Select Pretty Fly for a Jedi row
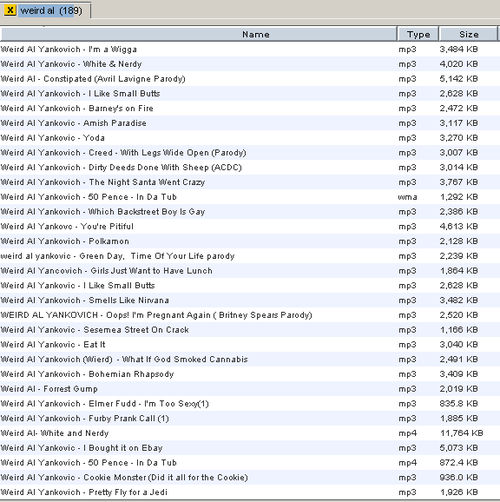The image size is (500, 502). pos(250,492)
